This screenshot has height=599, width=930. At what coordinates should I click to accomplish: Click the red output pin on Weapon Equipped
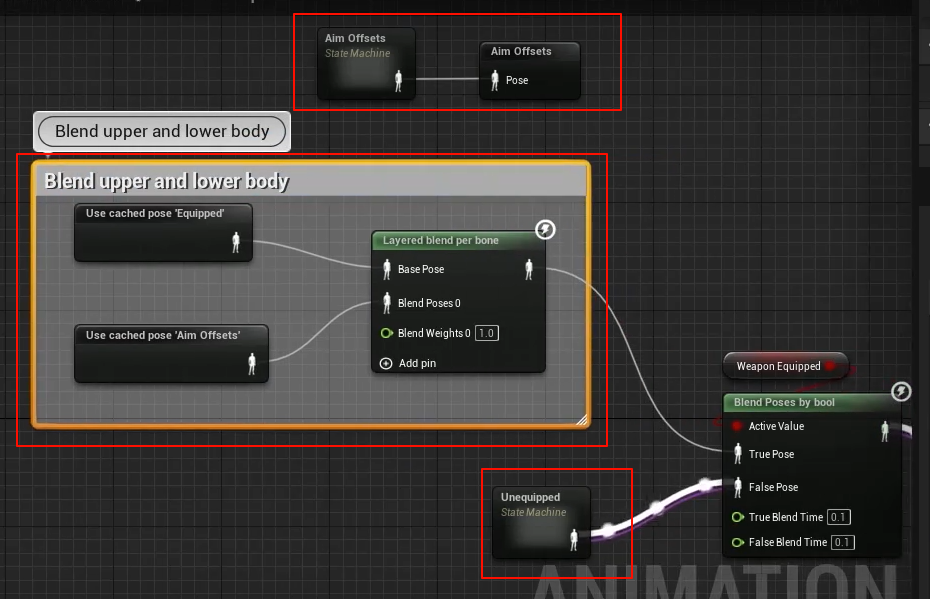coord(831,366)
